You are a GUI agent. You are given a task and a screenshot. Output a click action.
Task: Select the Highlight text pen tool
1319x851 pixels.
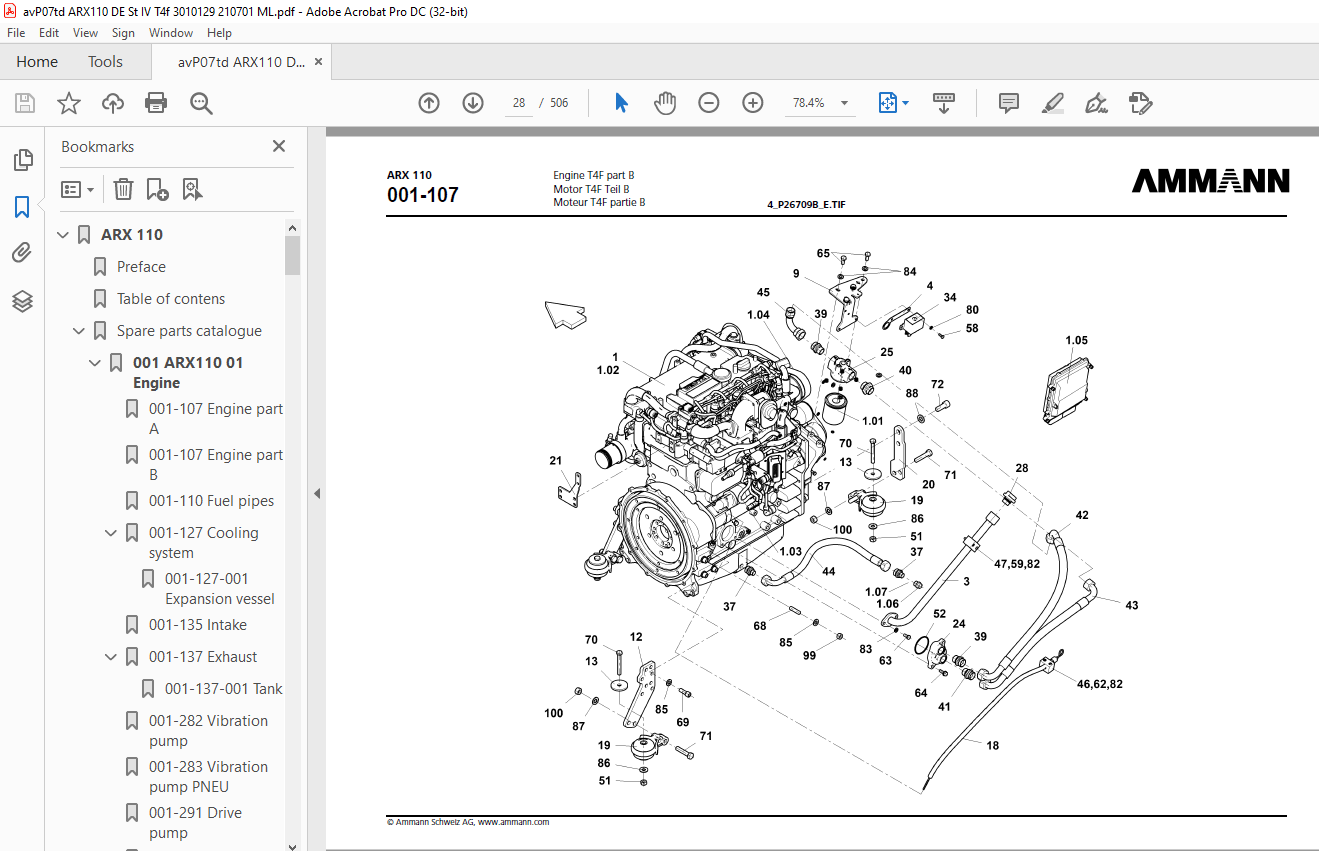click(1052, 103)
